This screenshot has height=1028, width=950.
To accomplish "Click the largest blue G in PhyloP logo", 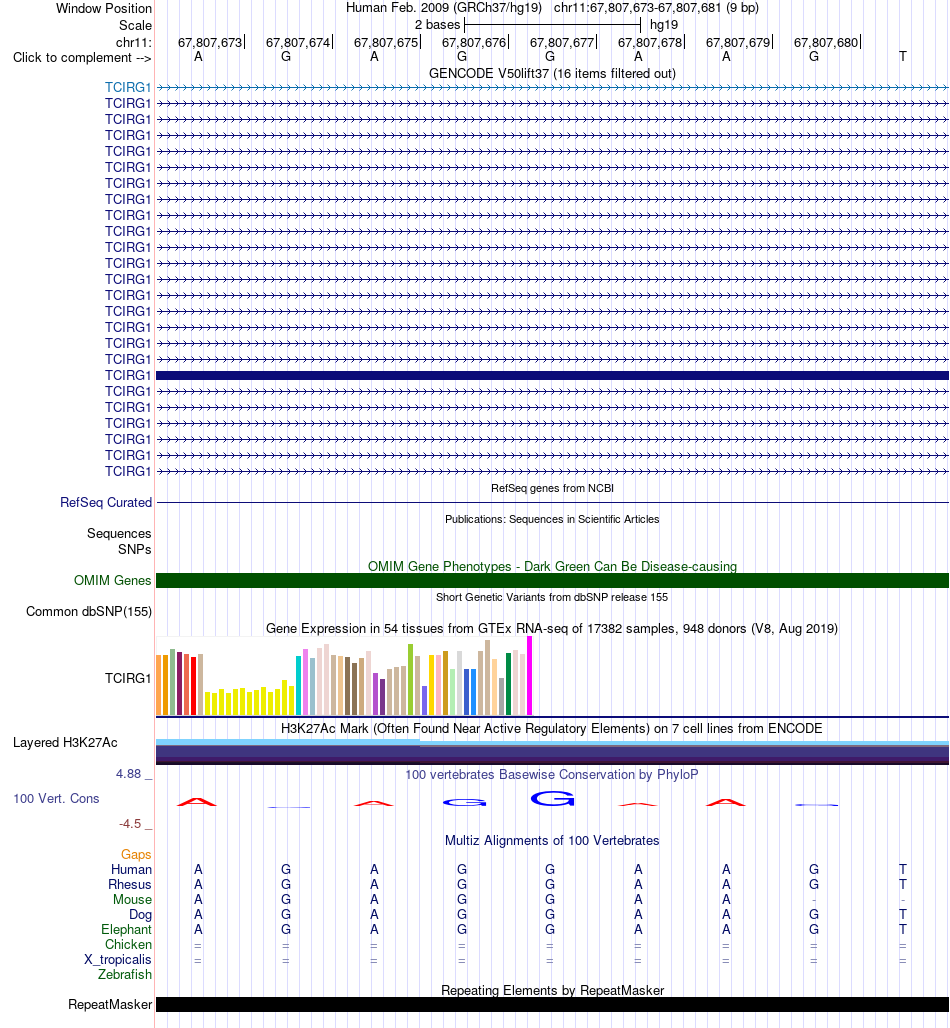I will coord(553,799).
